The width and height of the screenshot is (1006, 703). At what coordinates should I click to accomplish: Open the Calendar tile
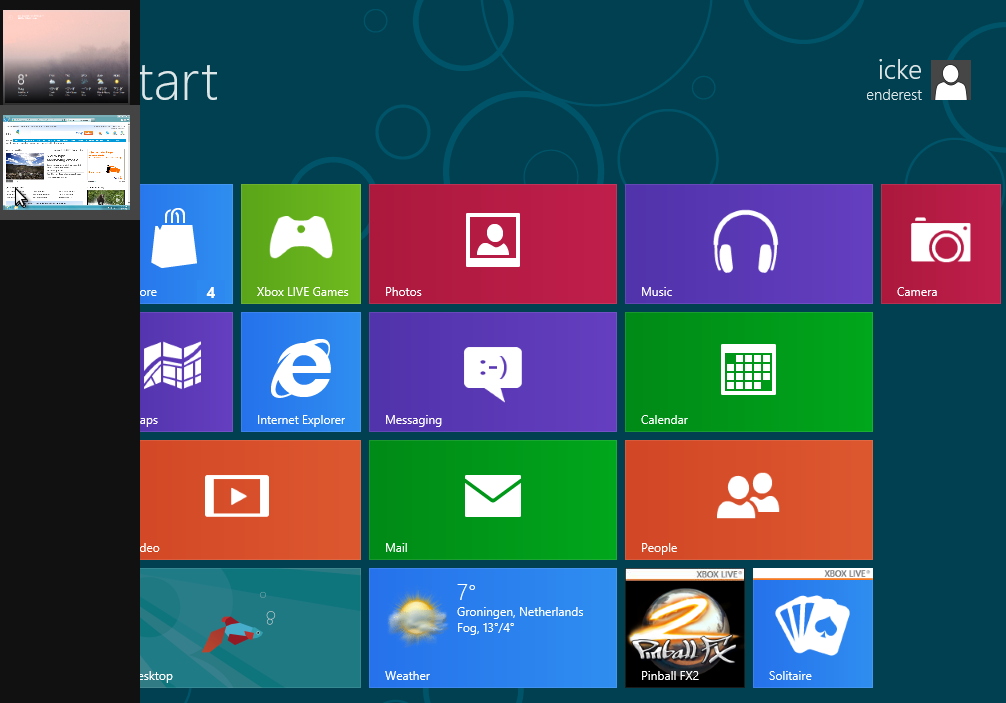748,371
